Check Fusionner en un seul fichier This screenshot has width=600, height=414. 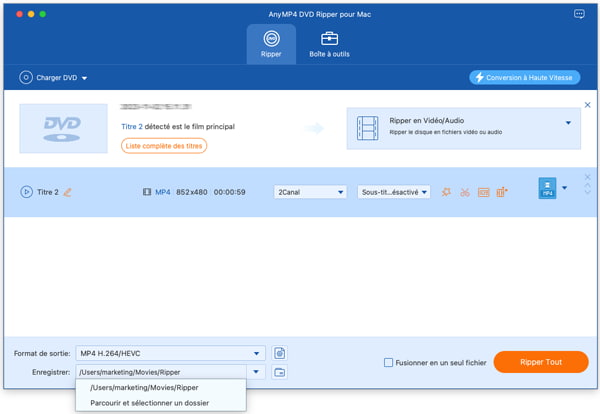tap(388, 362)
